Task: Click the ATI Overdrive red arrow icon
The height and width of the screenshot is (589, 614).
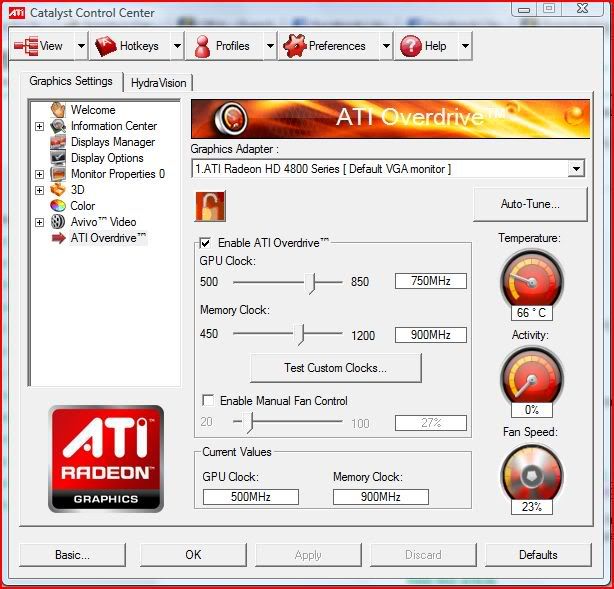Action: click(x=58, y=238)
